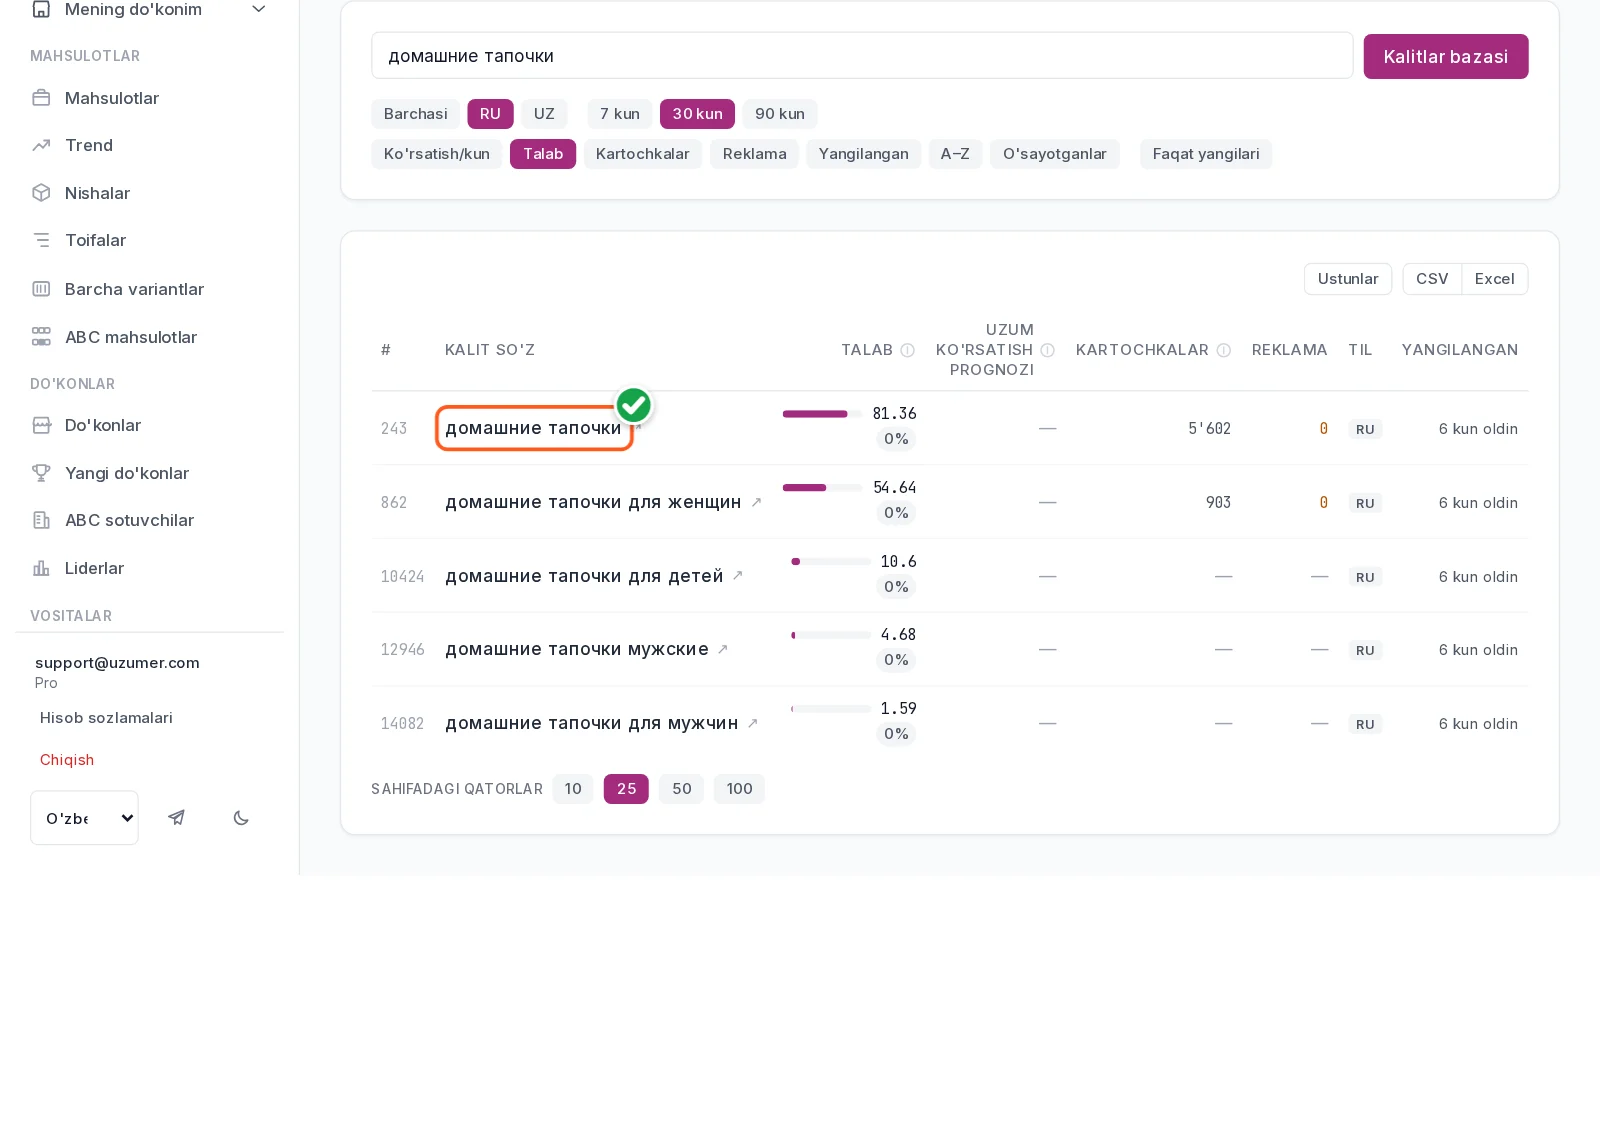The image size is (1600, 1125).
Task: Click the Kalitlar bazasi button
Action: tap(1446, 57)
